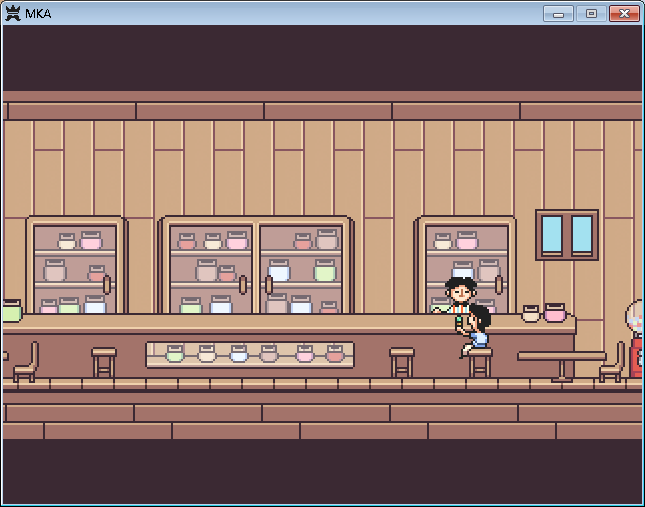Close the MKA window
645x507 pixels.
point(624,14)
